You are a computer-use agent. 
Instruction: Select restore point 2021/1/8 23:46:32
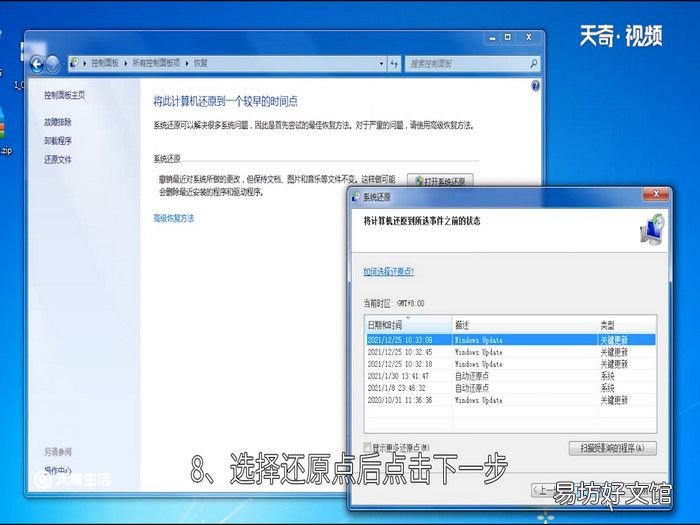point(511,388)
